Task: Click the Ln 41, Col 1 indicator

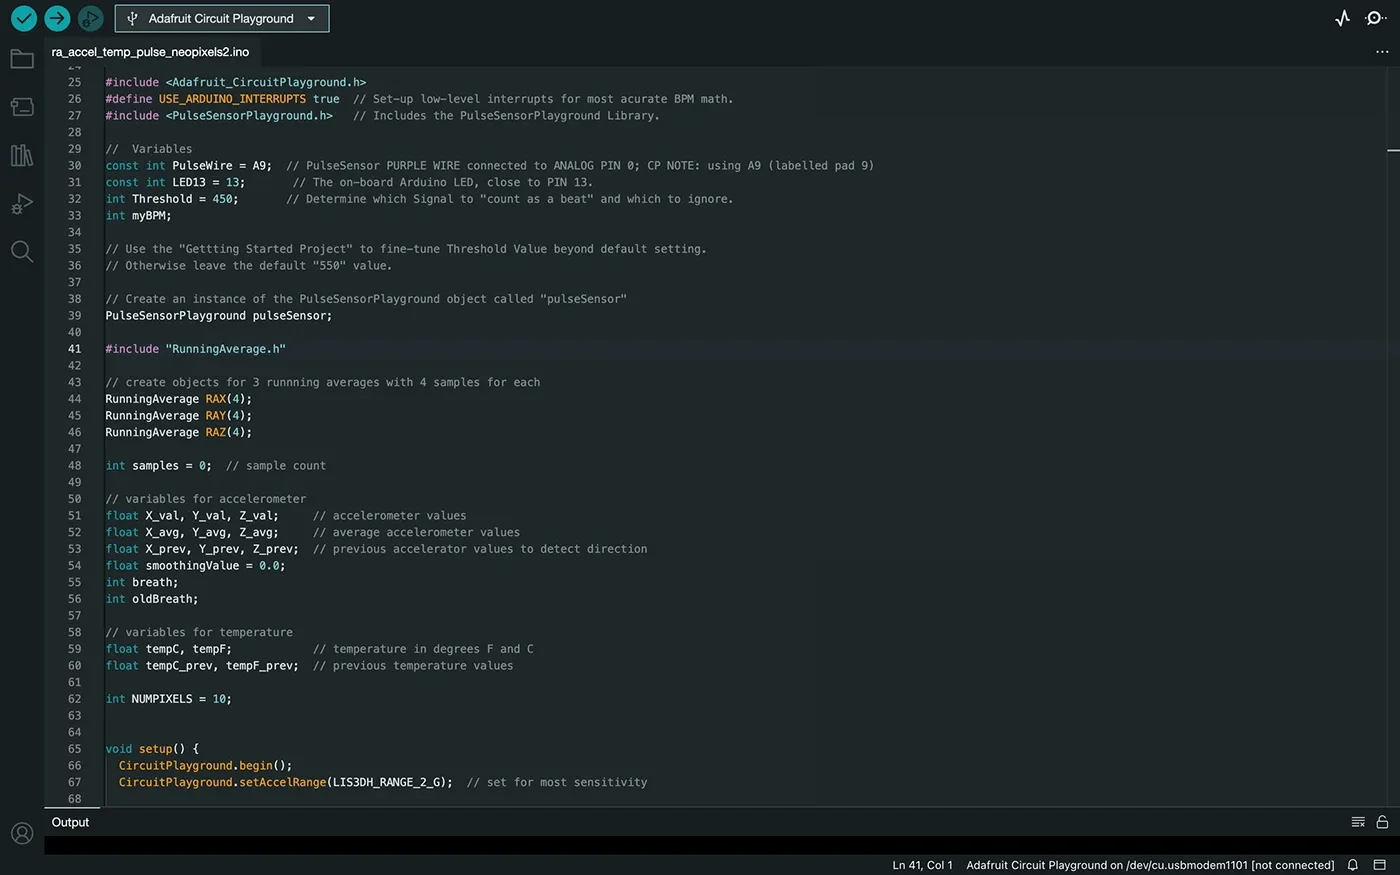Action: pyautogui.click(x=922, y=865)
